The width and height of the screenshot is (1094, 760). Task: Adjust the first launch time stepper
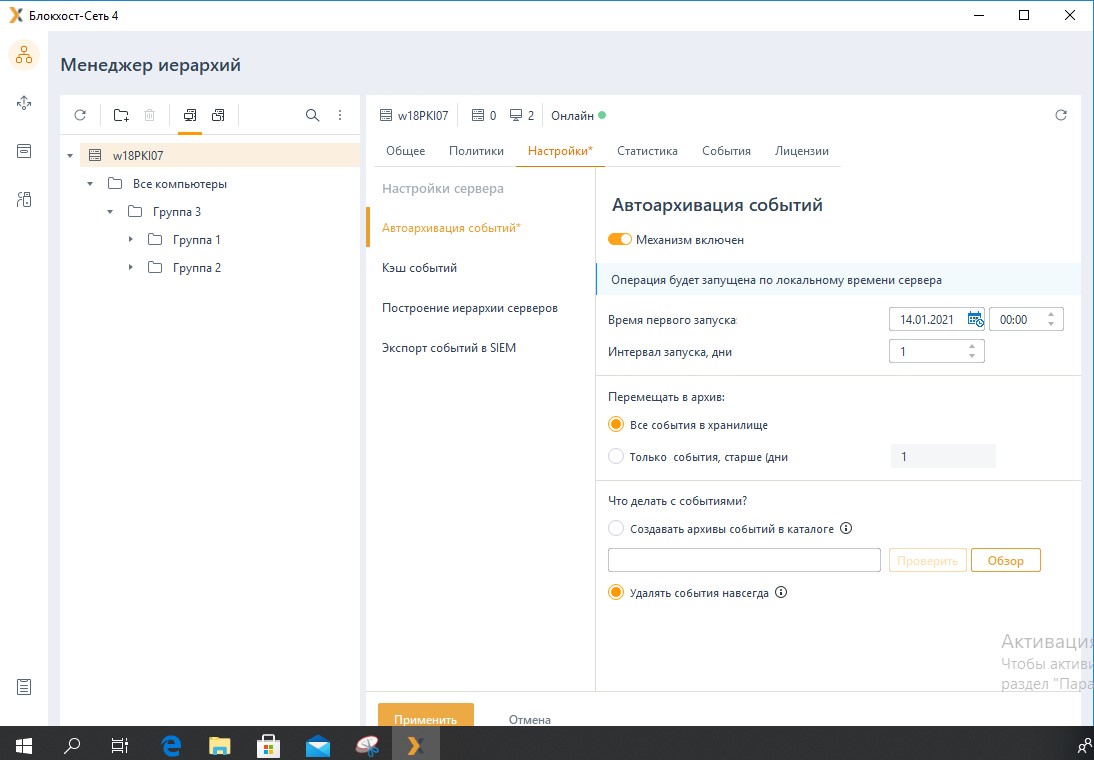point(1051,320)
